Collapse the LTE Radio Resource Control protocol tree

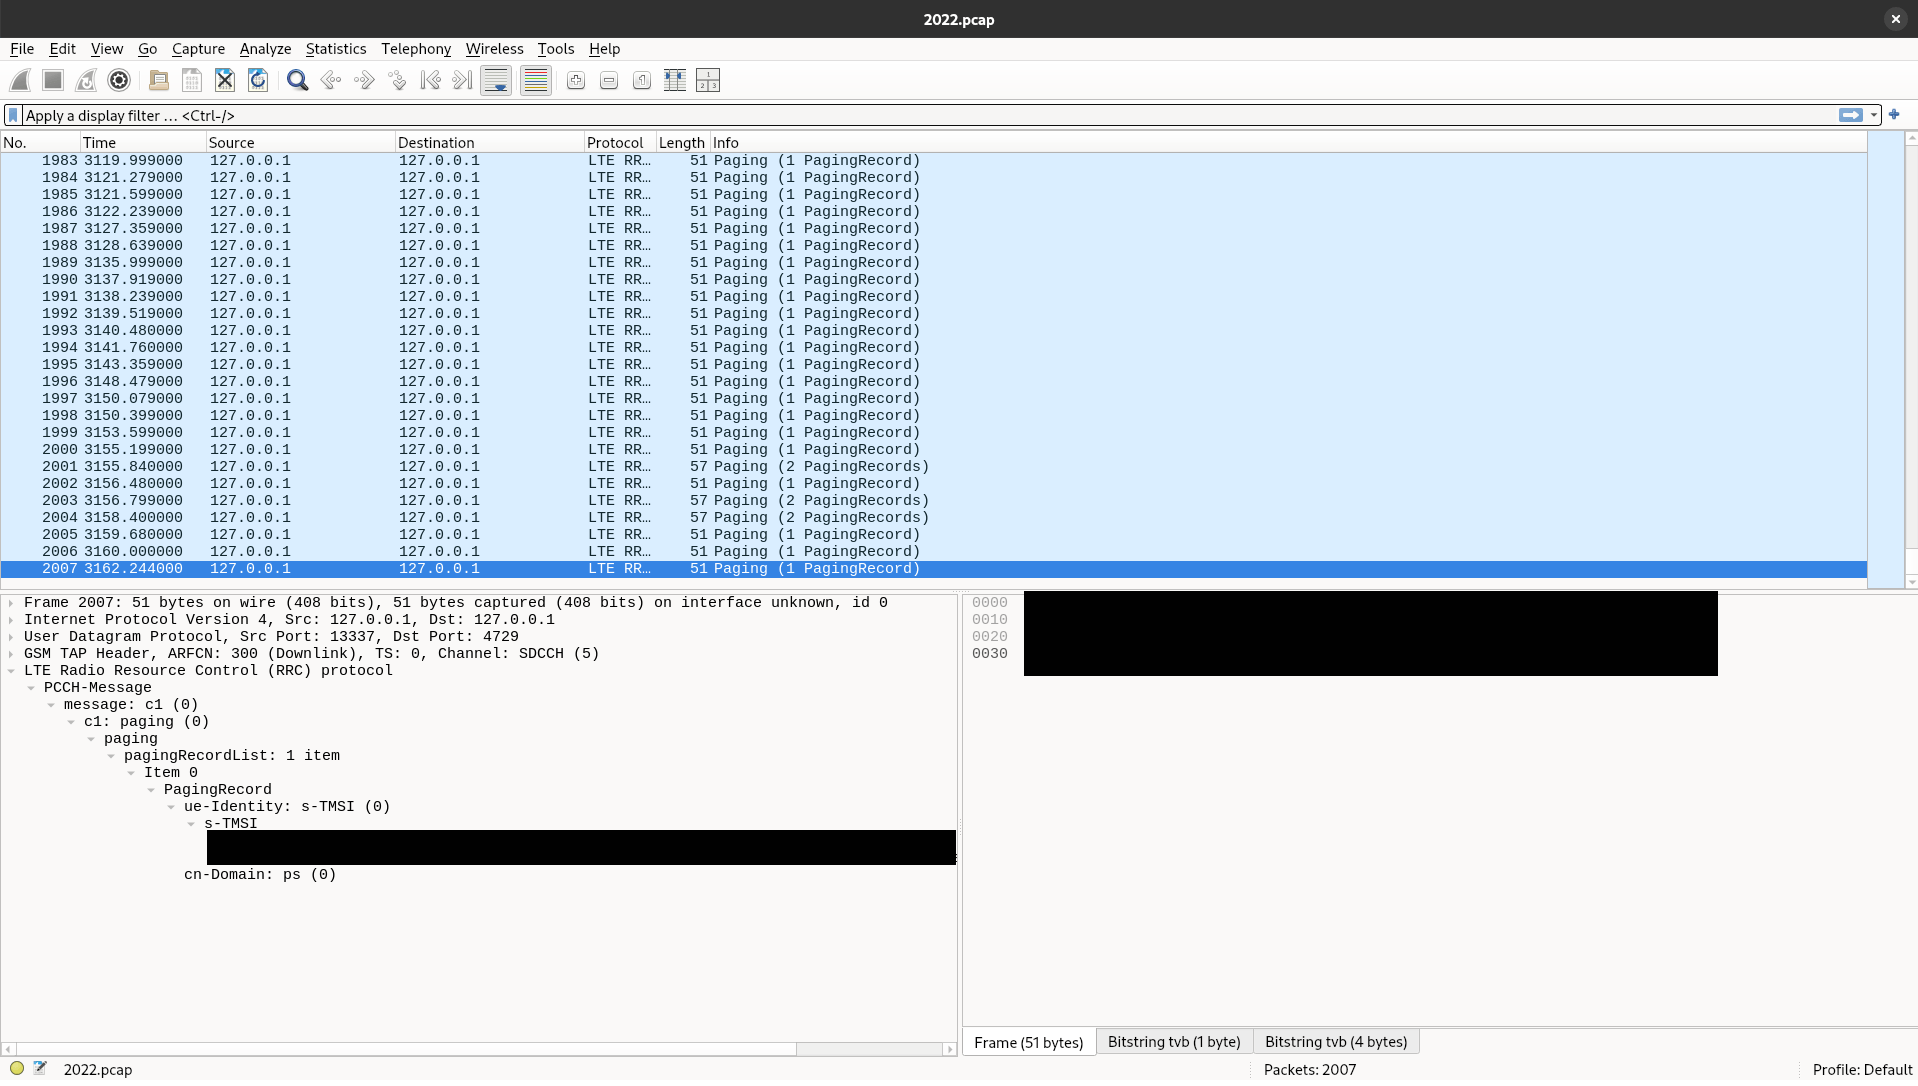click(11, 670)
